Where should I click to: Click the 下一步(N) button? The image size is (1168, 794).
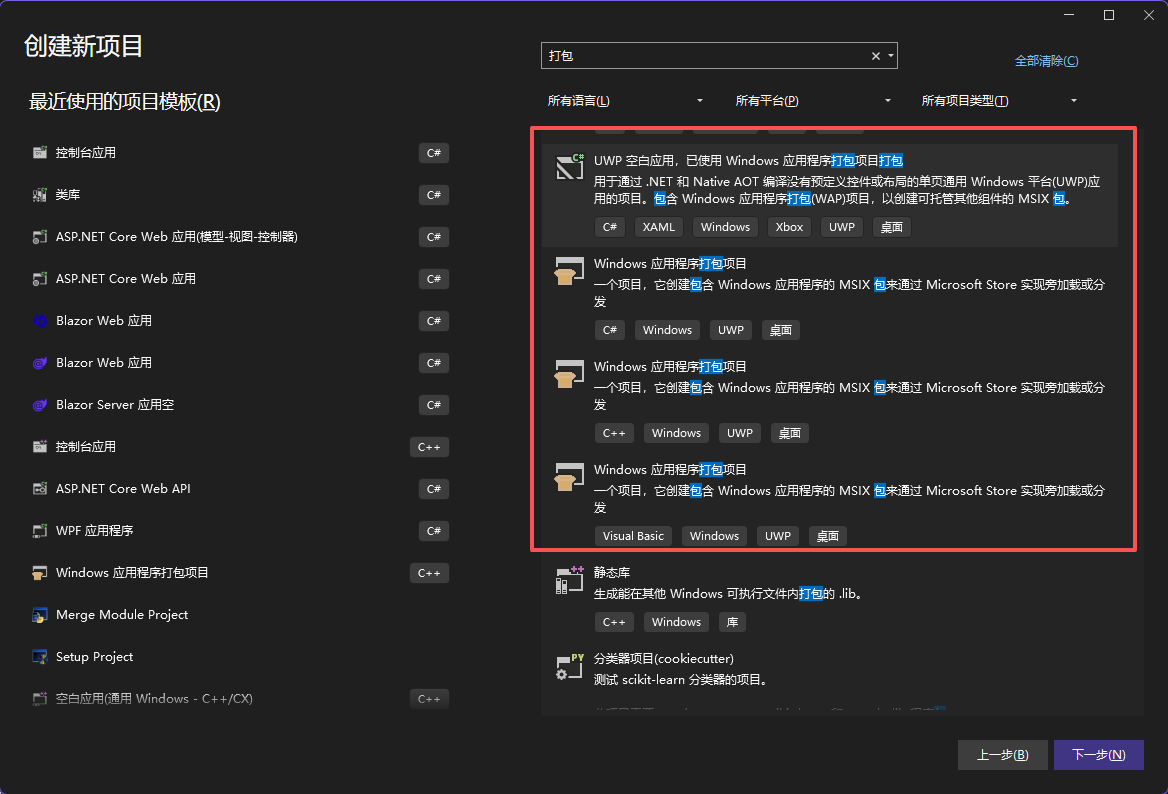click(1099, 755)
